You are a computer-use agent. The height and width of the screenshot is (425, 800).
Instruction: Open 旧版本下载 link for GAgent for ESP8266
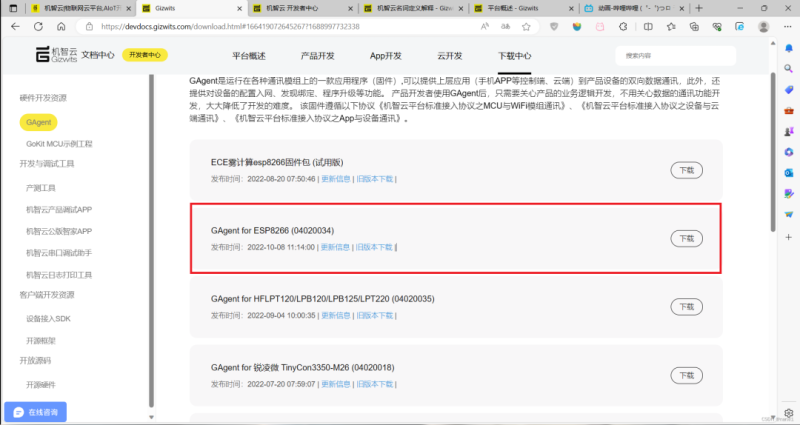point(375,246)
